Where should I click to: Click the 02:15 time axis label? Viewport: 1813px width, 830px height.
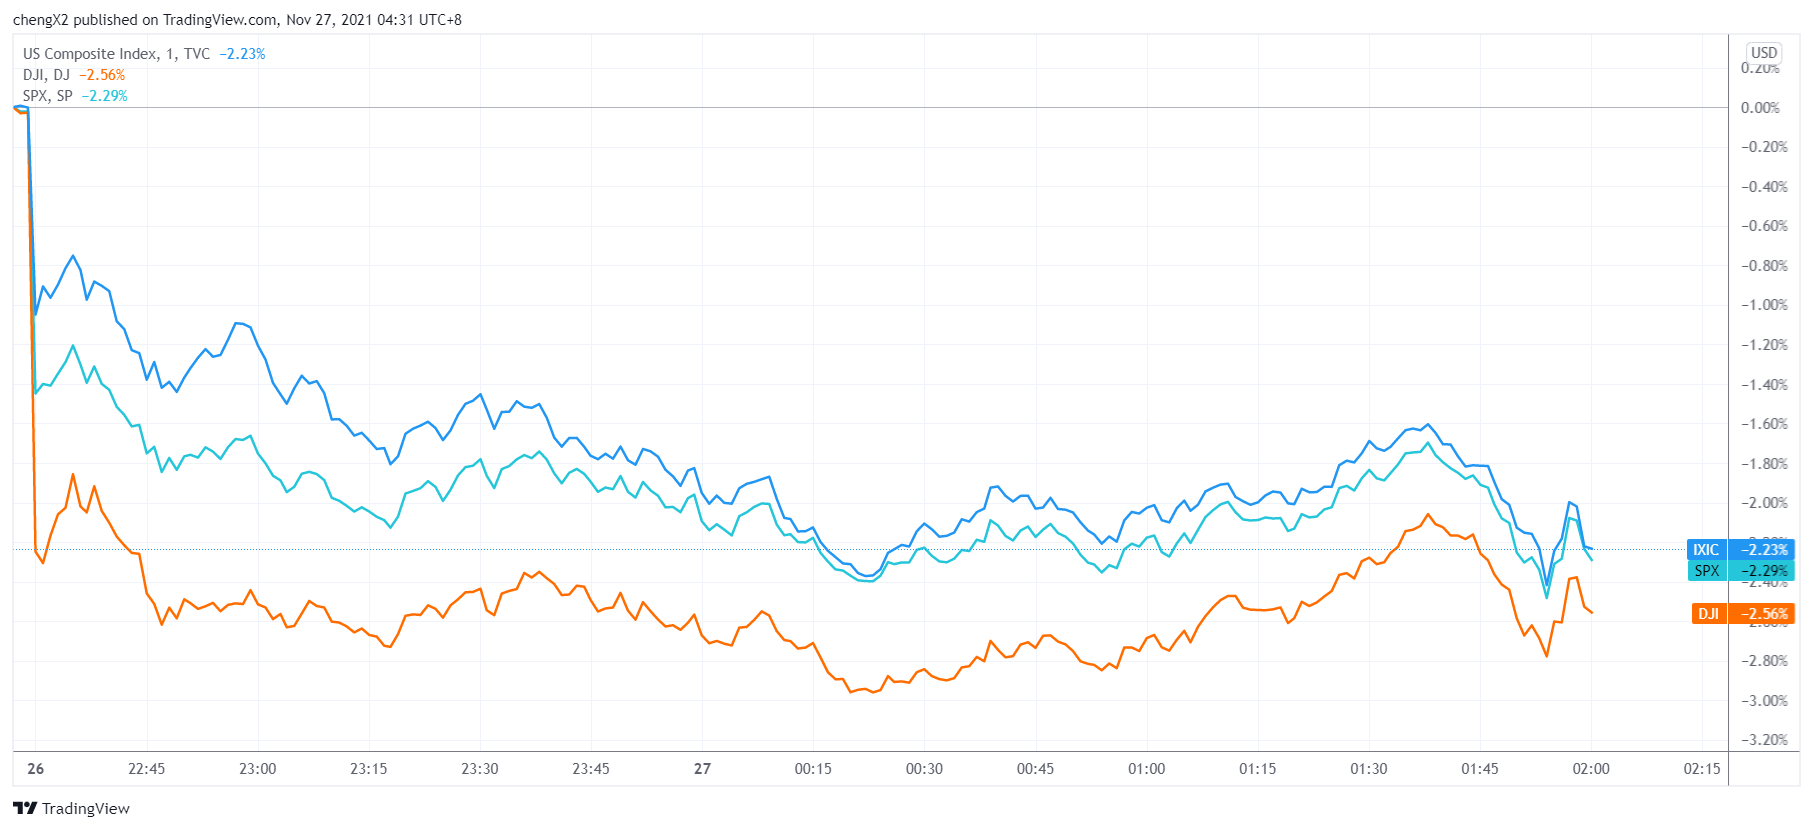tap(1701, 768)
